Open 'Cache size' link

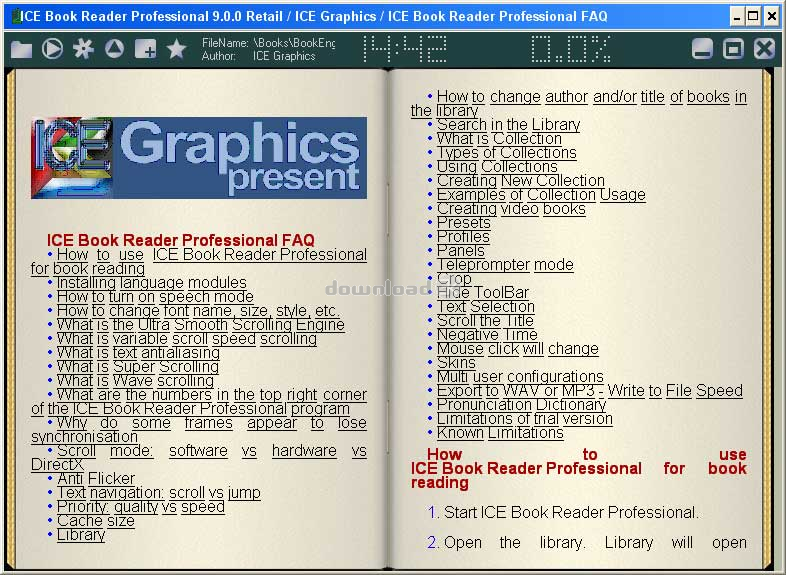(x=96, y=521)
